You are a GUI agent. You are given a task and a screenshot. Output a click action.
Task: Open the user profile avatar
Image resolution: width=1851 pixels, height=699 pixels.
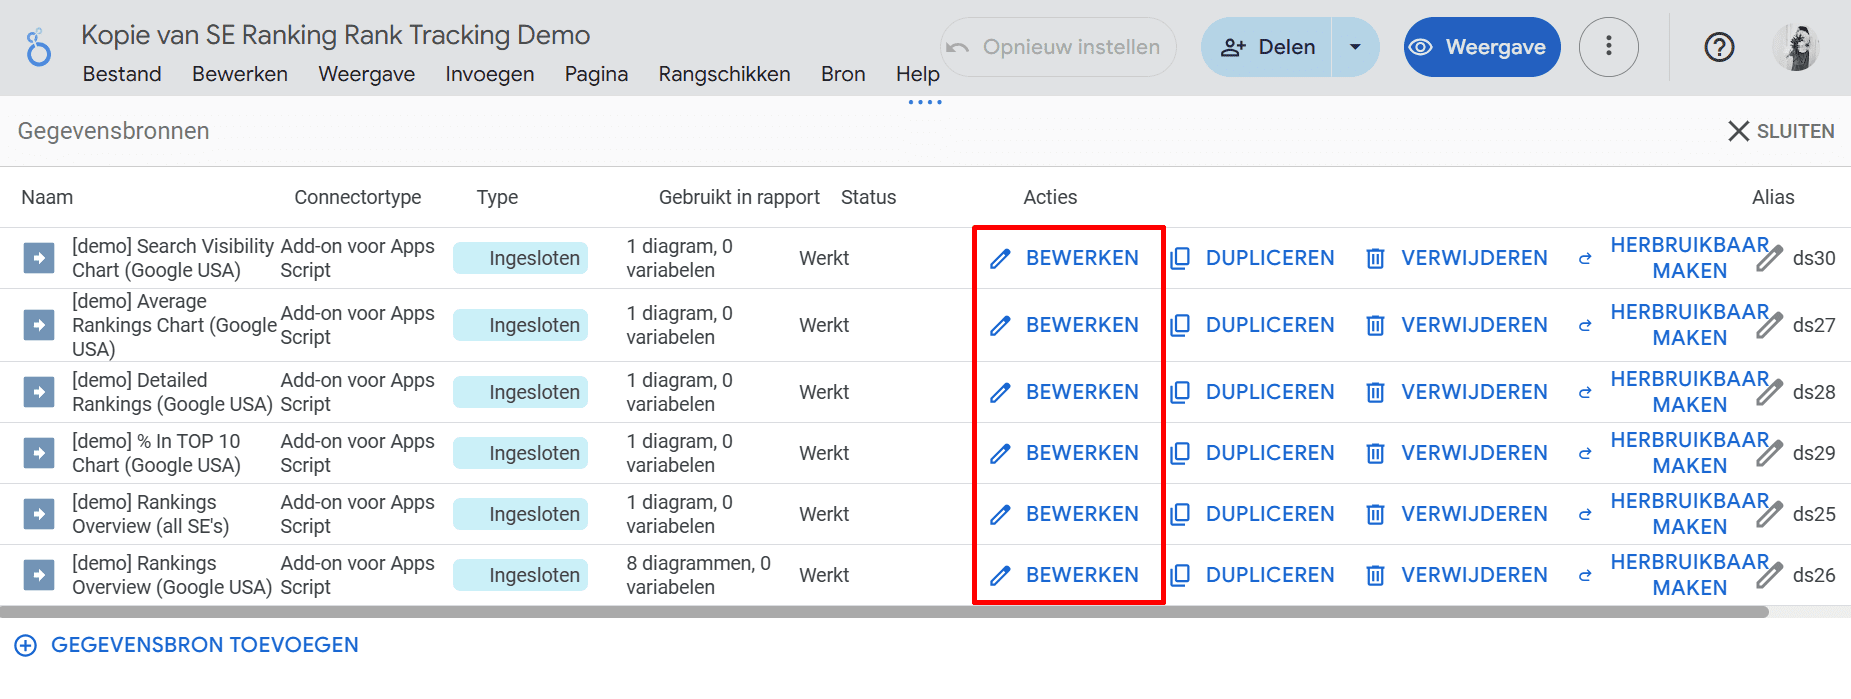point(1797,47)
